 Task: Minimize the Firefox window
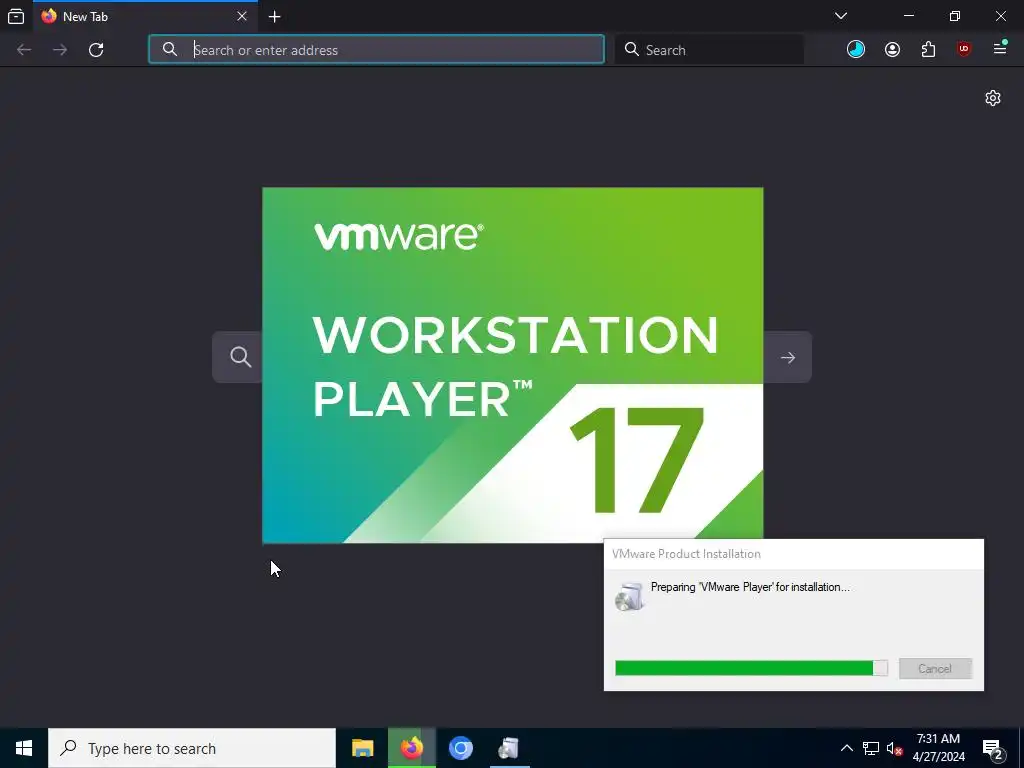[x=909, y=16]
